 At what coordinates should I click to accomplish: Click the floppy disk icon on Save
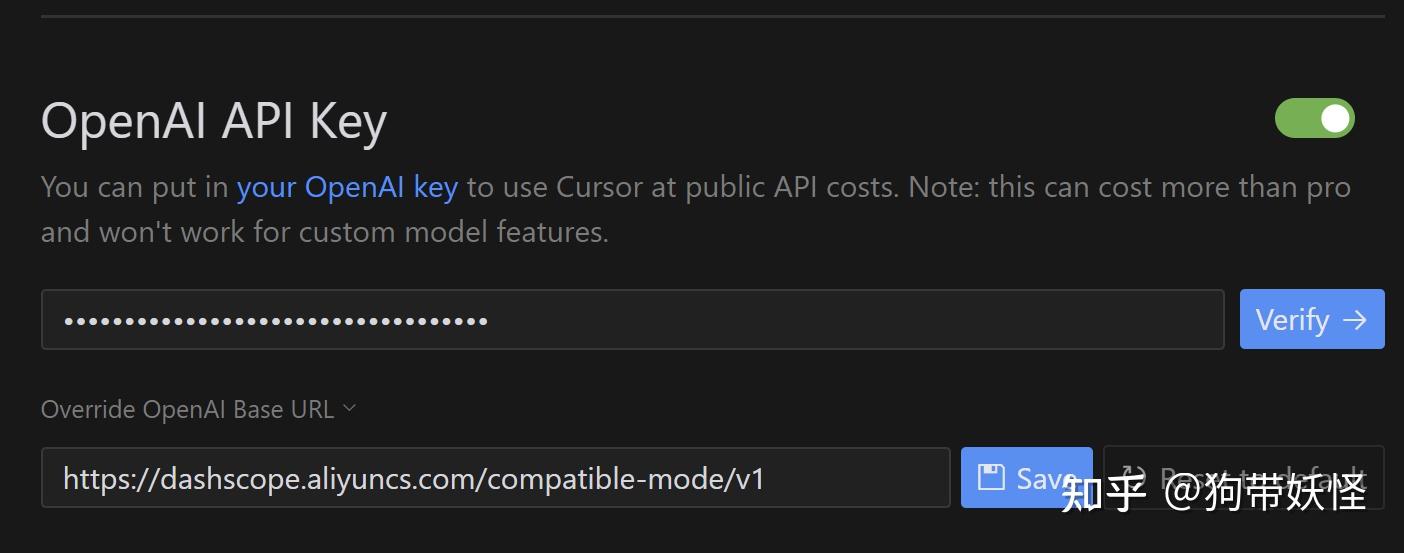990,477
